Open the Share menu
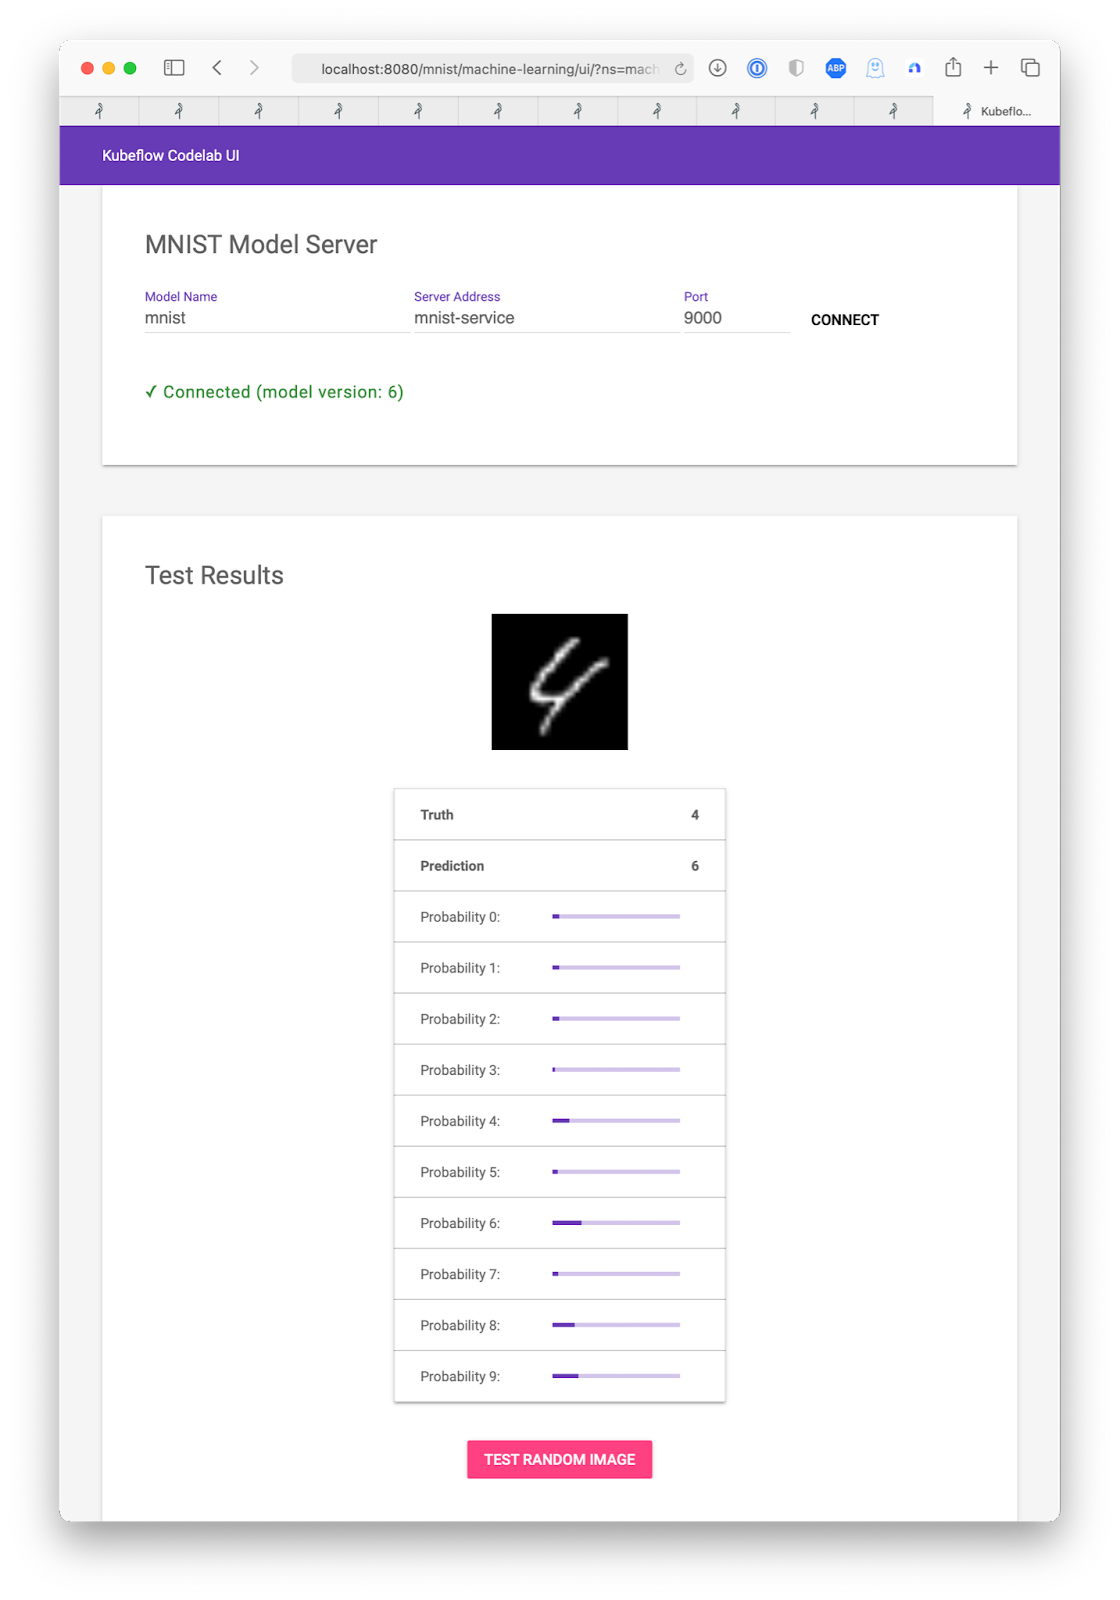Viewport: 1120px width, 1600px height. [953, 68]
